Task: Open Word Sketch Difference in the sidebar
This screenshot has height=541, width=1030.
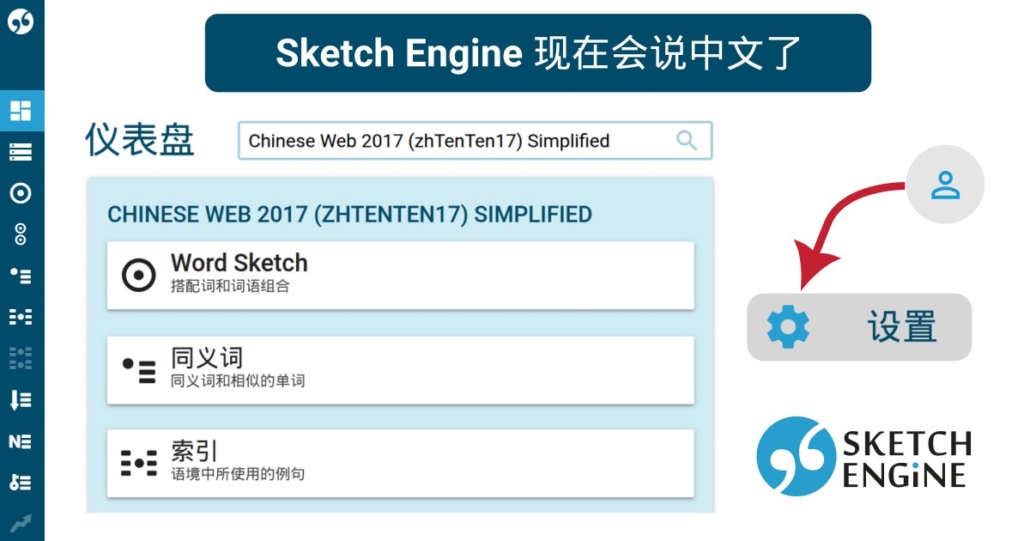Action: [x=20, y=235]
